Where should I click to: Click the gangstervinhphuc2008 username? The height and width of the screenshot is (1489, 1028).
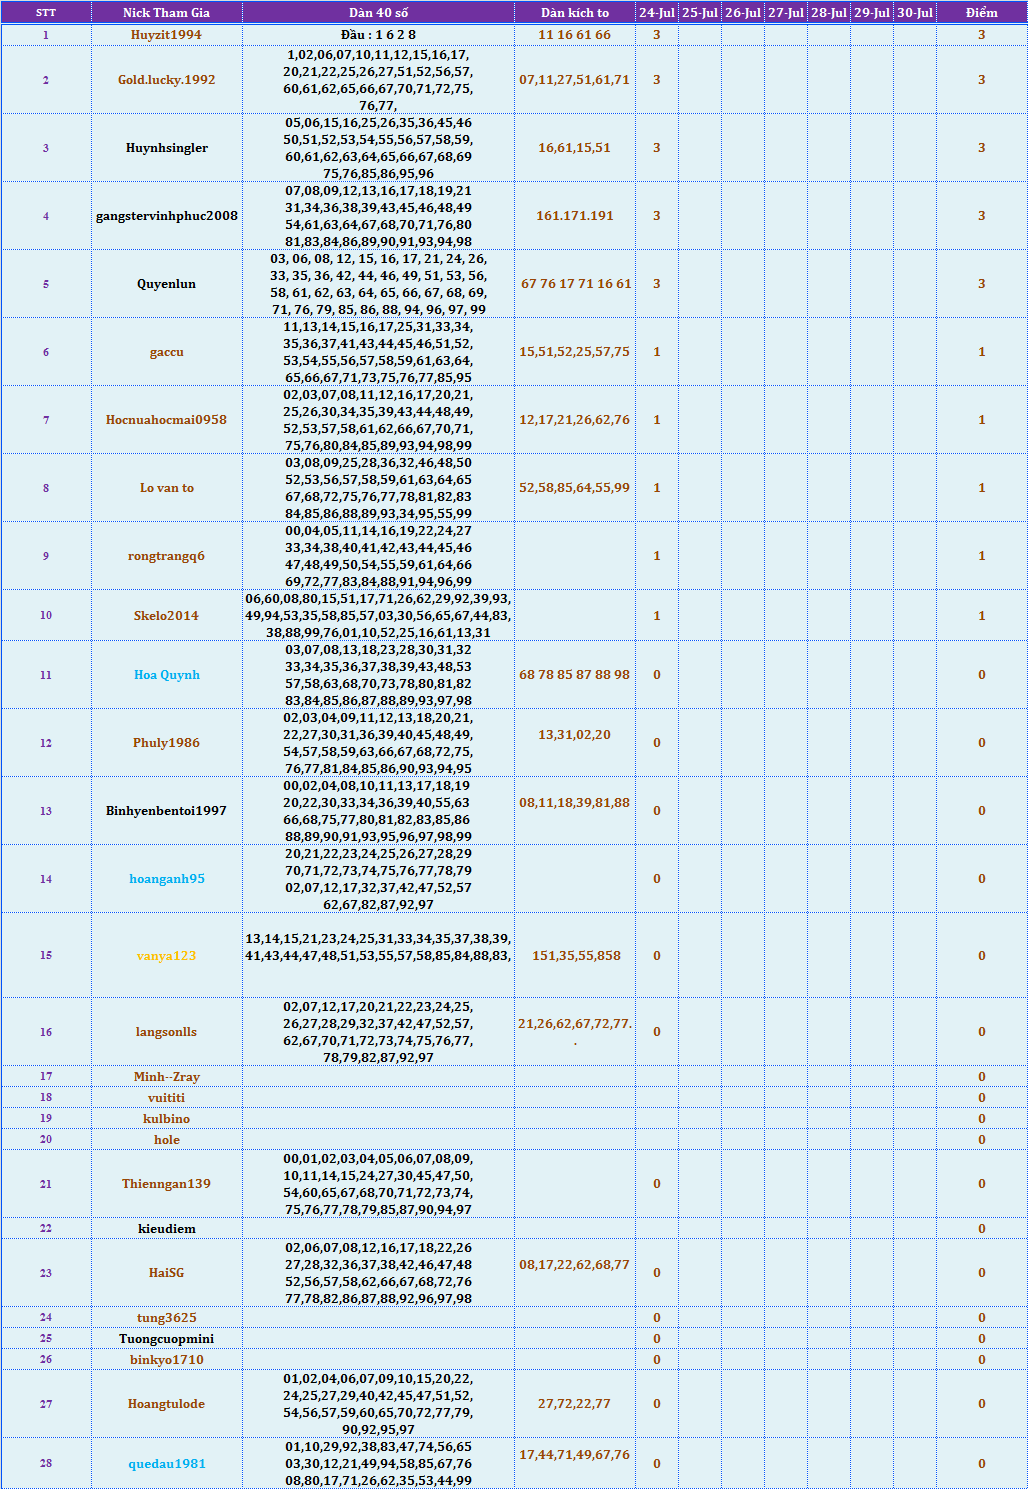click(x=166, y=216)
